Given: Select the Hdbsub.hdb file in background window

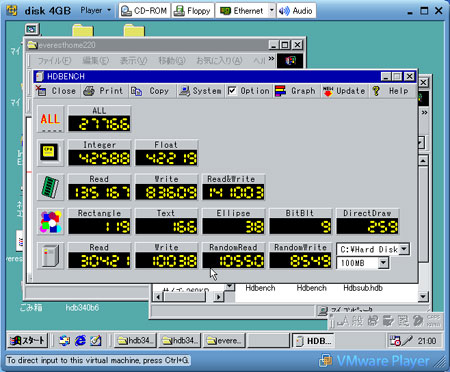Looking at the screenshot, I should [x=363, y=288].
